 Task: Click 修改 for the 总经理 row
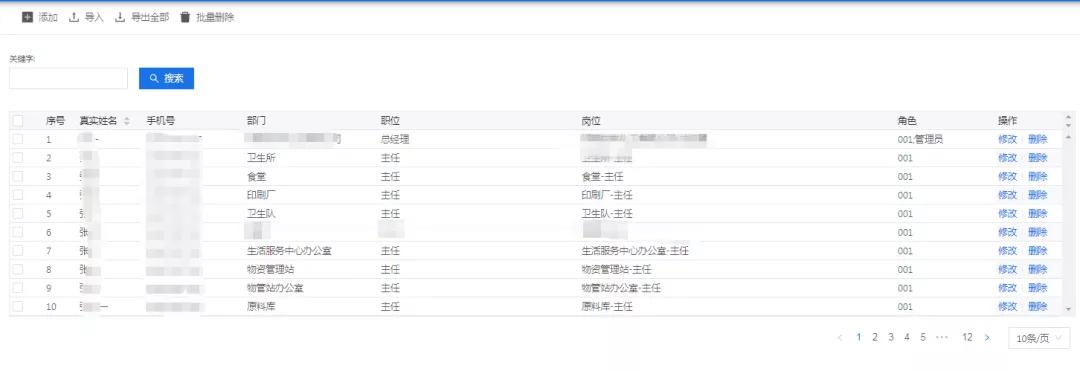1007,139
